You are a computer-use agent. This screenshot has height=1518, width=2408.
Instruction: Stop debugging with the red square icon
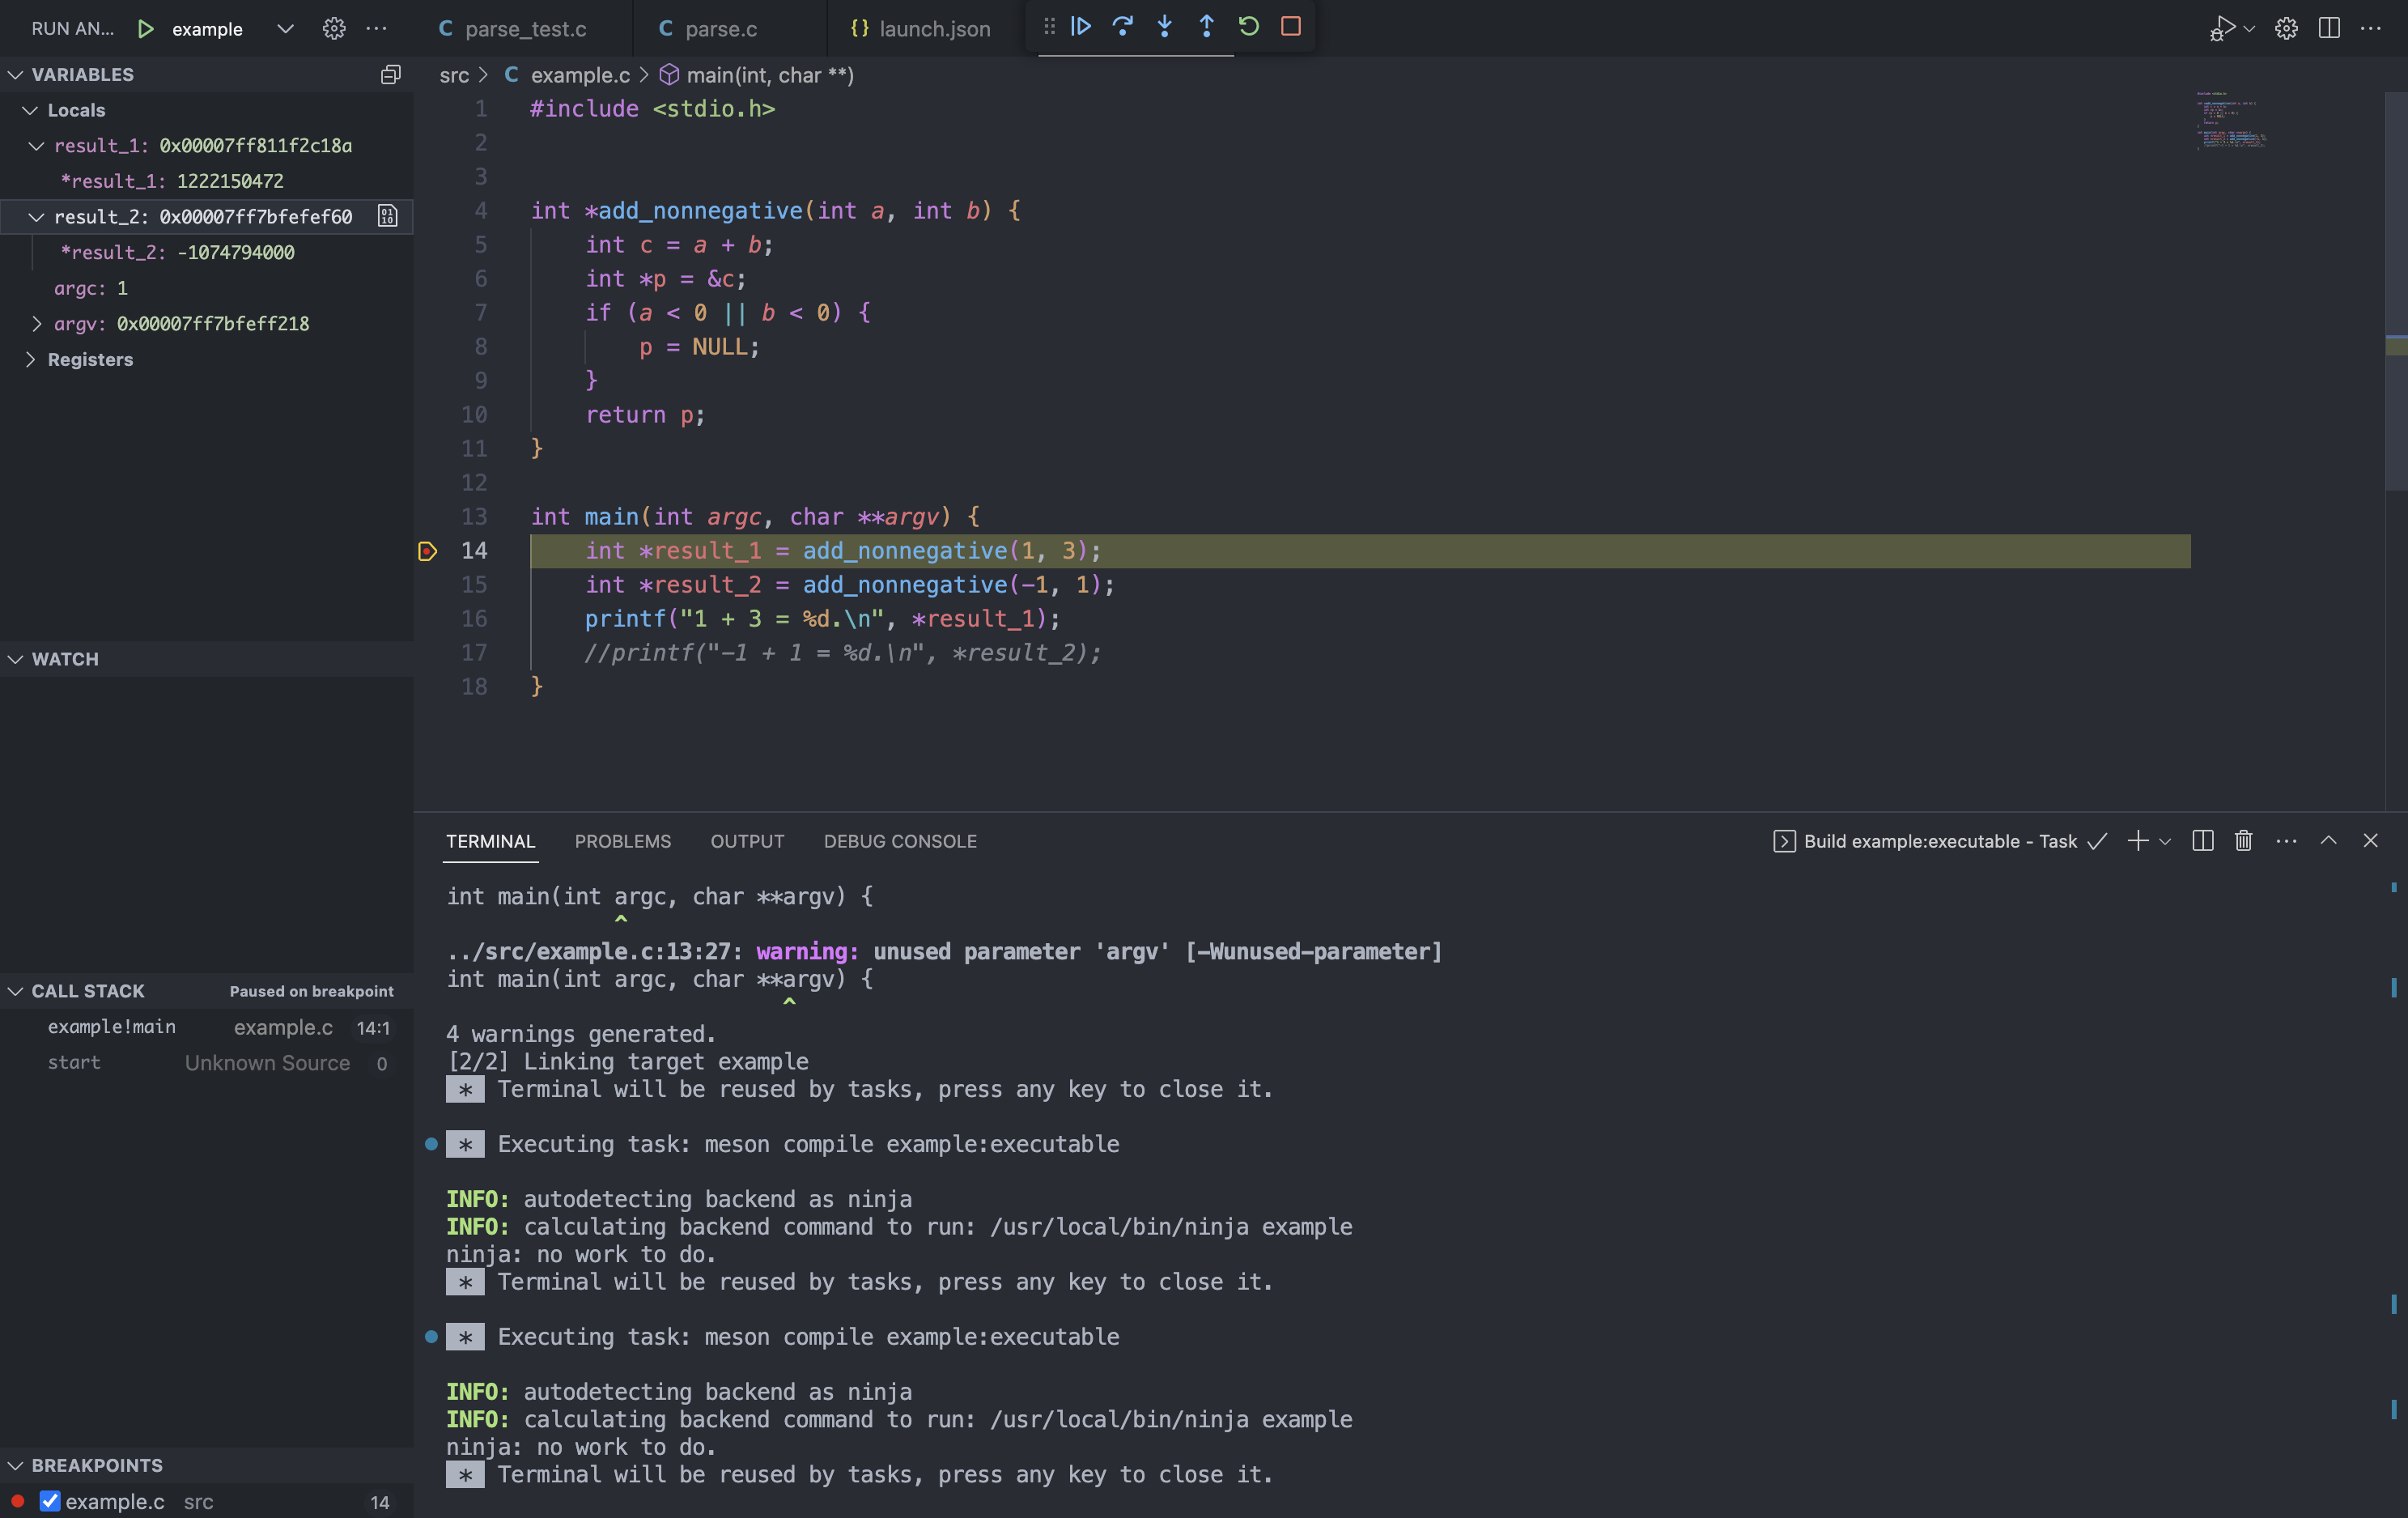tap(1290, 27)
